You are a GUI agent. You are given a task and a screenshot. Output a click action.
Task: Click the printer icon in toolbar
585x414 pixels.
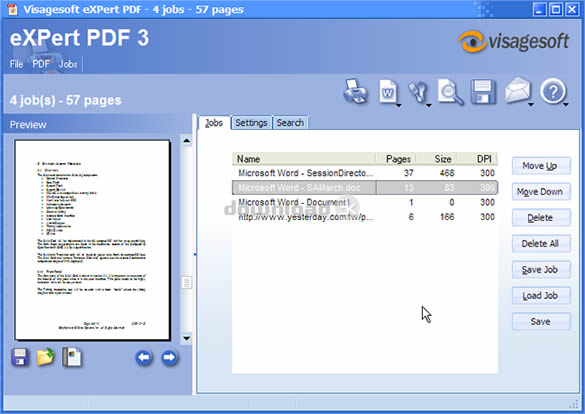[355, 91]
